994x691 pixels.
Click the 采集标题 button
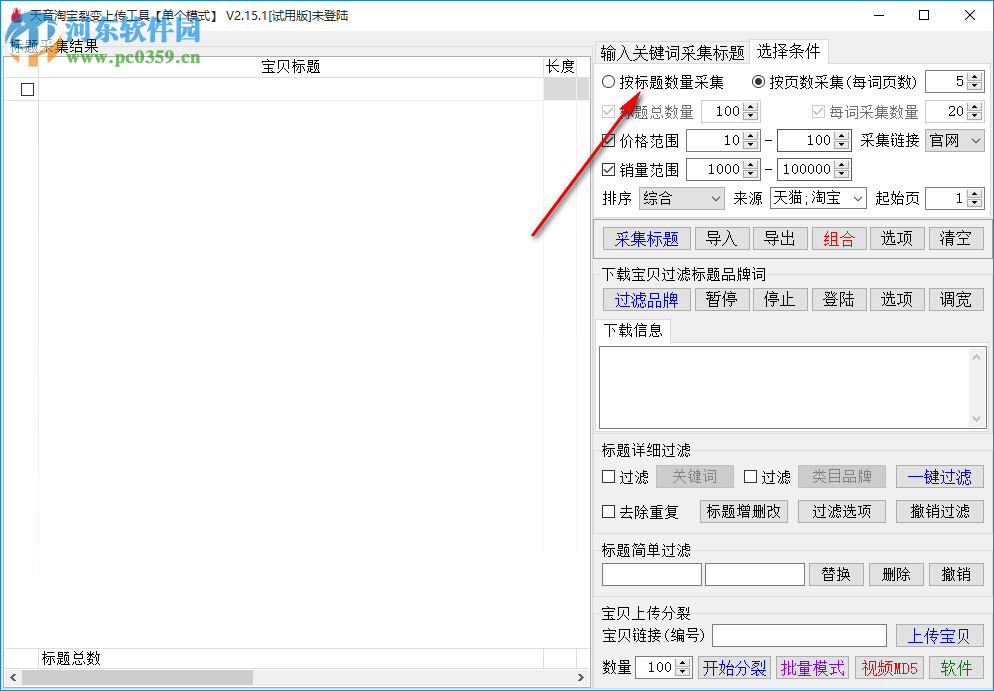click(646, 238)
